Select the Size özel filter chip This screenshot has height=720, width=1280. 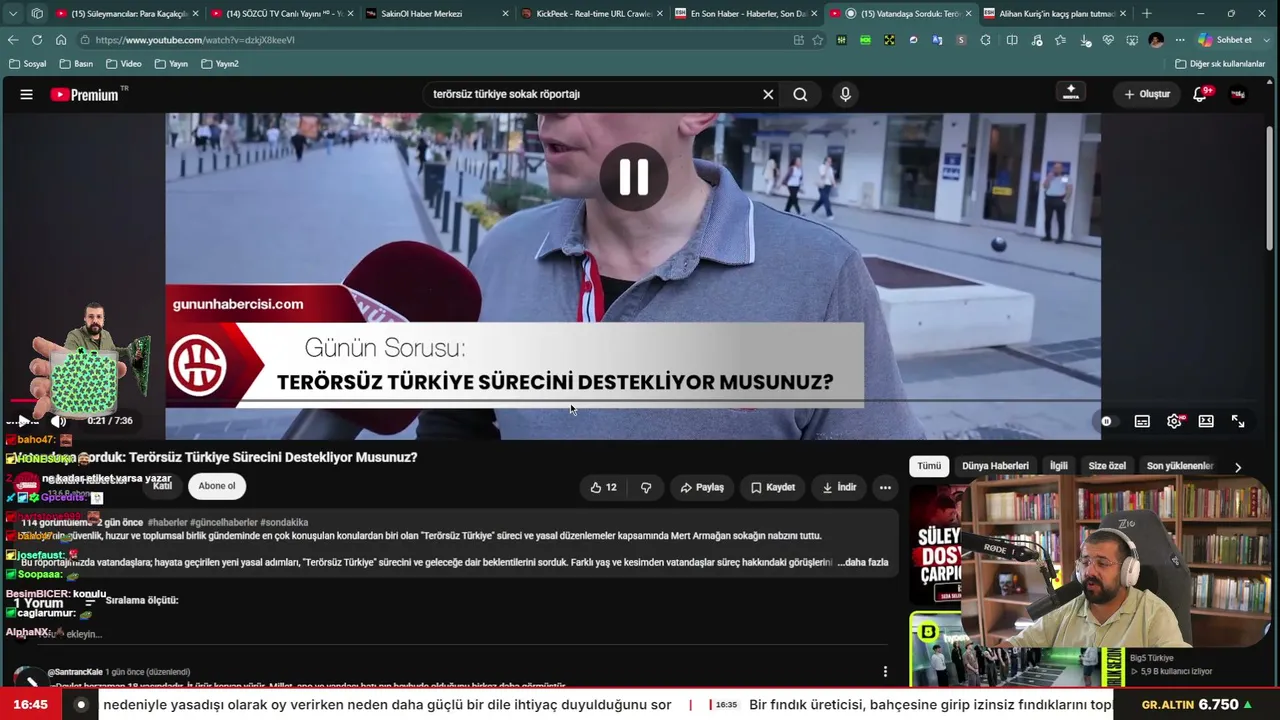pos(1107,466)
